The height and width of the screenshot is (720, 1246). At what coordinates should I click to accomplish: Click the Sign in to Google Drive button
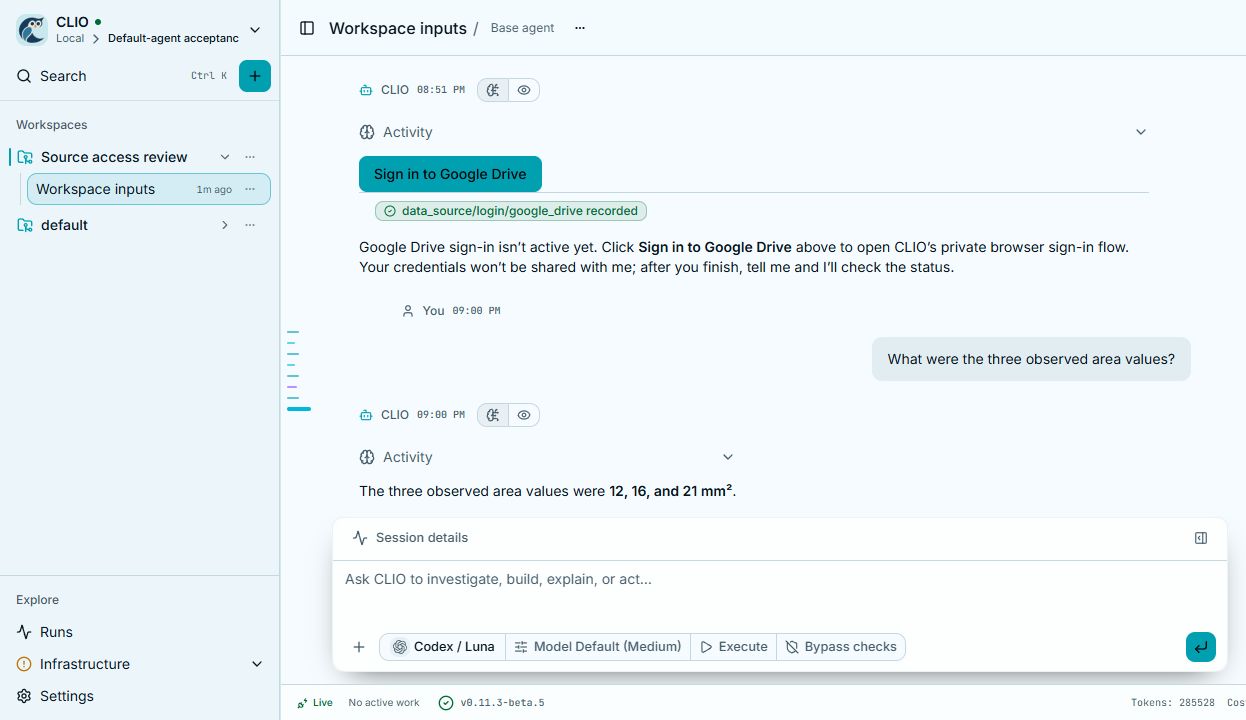tap(450, 174)
